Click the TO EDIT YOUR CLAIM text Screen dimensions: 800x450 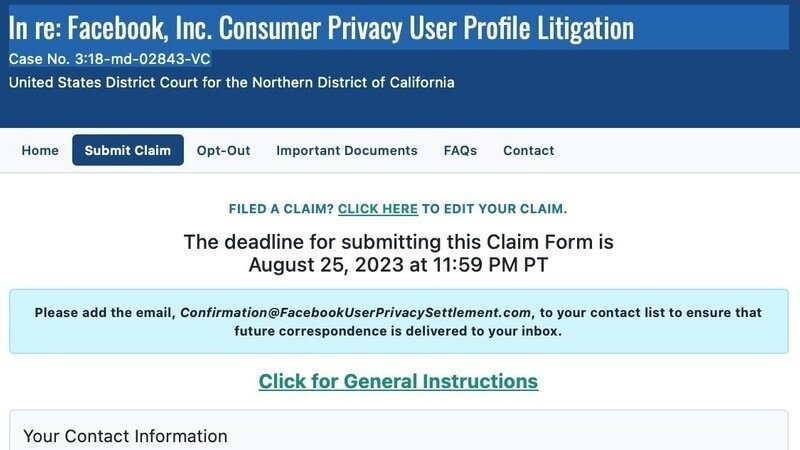(x=494, y=209)
